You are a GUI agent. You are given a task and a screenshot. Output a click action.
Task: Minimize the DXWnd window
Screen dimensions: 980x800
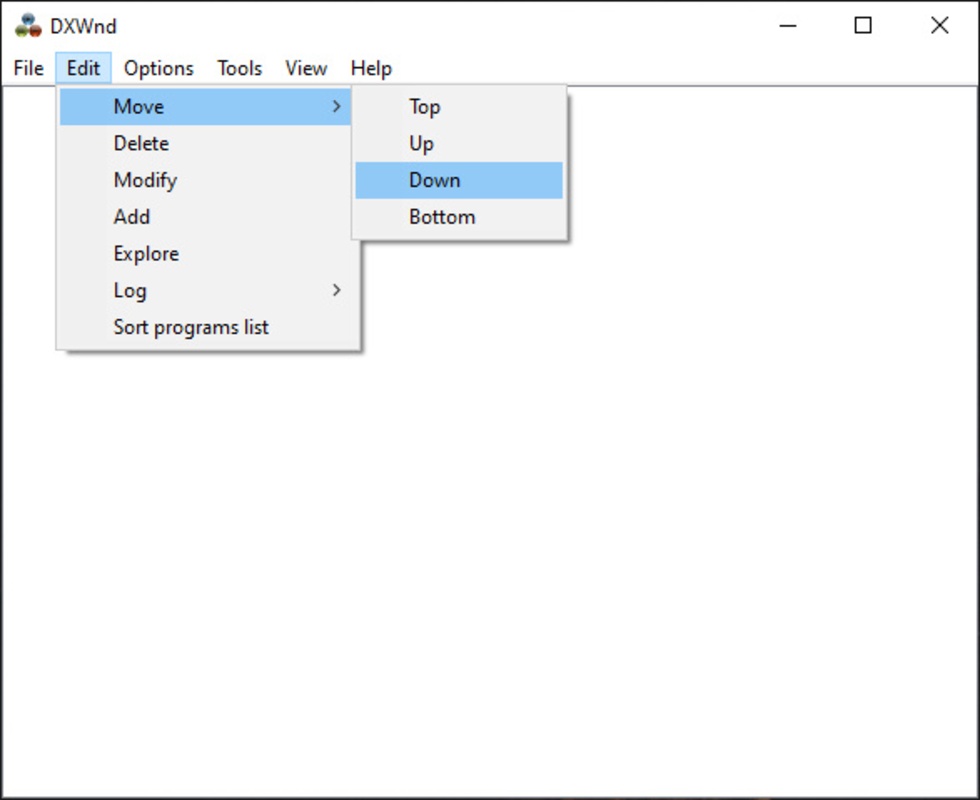[788, 26]
